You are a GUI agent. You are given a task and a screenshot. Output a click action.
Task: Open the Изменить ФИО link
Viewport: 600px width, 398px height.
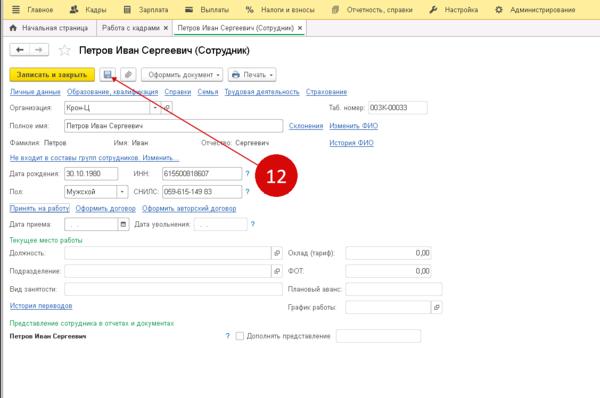pyautogui.click(x=354, y=126)
